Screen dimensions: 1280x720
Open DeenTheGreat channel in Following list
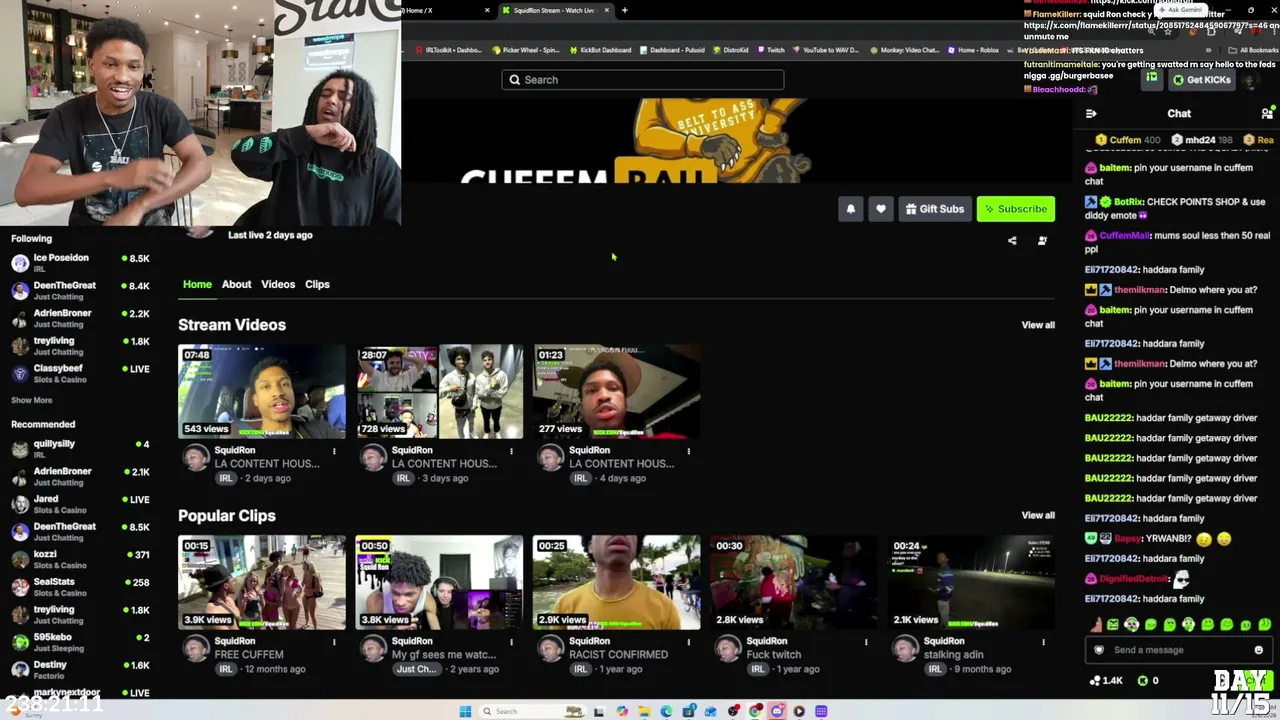[80, 291]
